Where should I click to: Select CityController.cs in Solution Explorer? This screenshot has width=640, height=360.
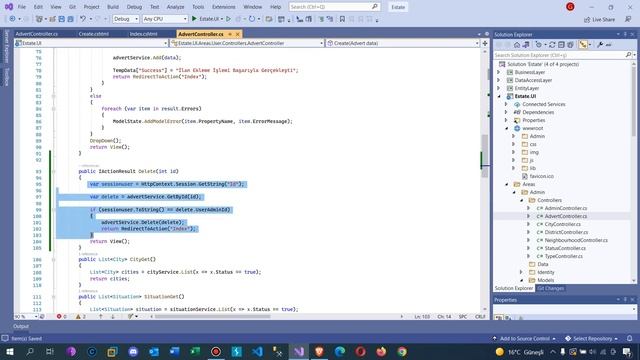[x=562, y=224]
